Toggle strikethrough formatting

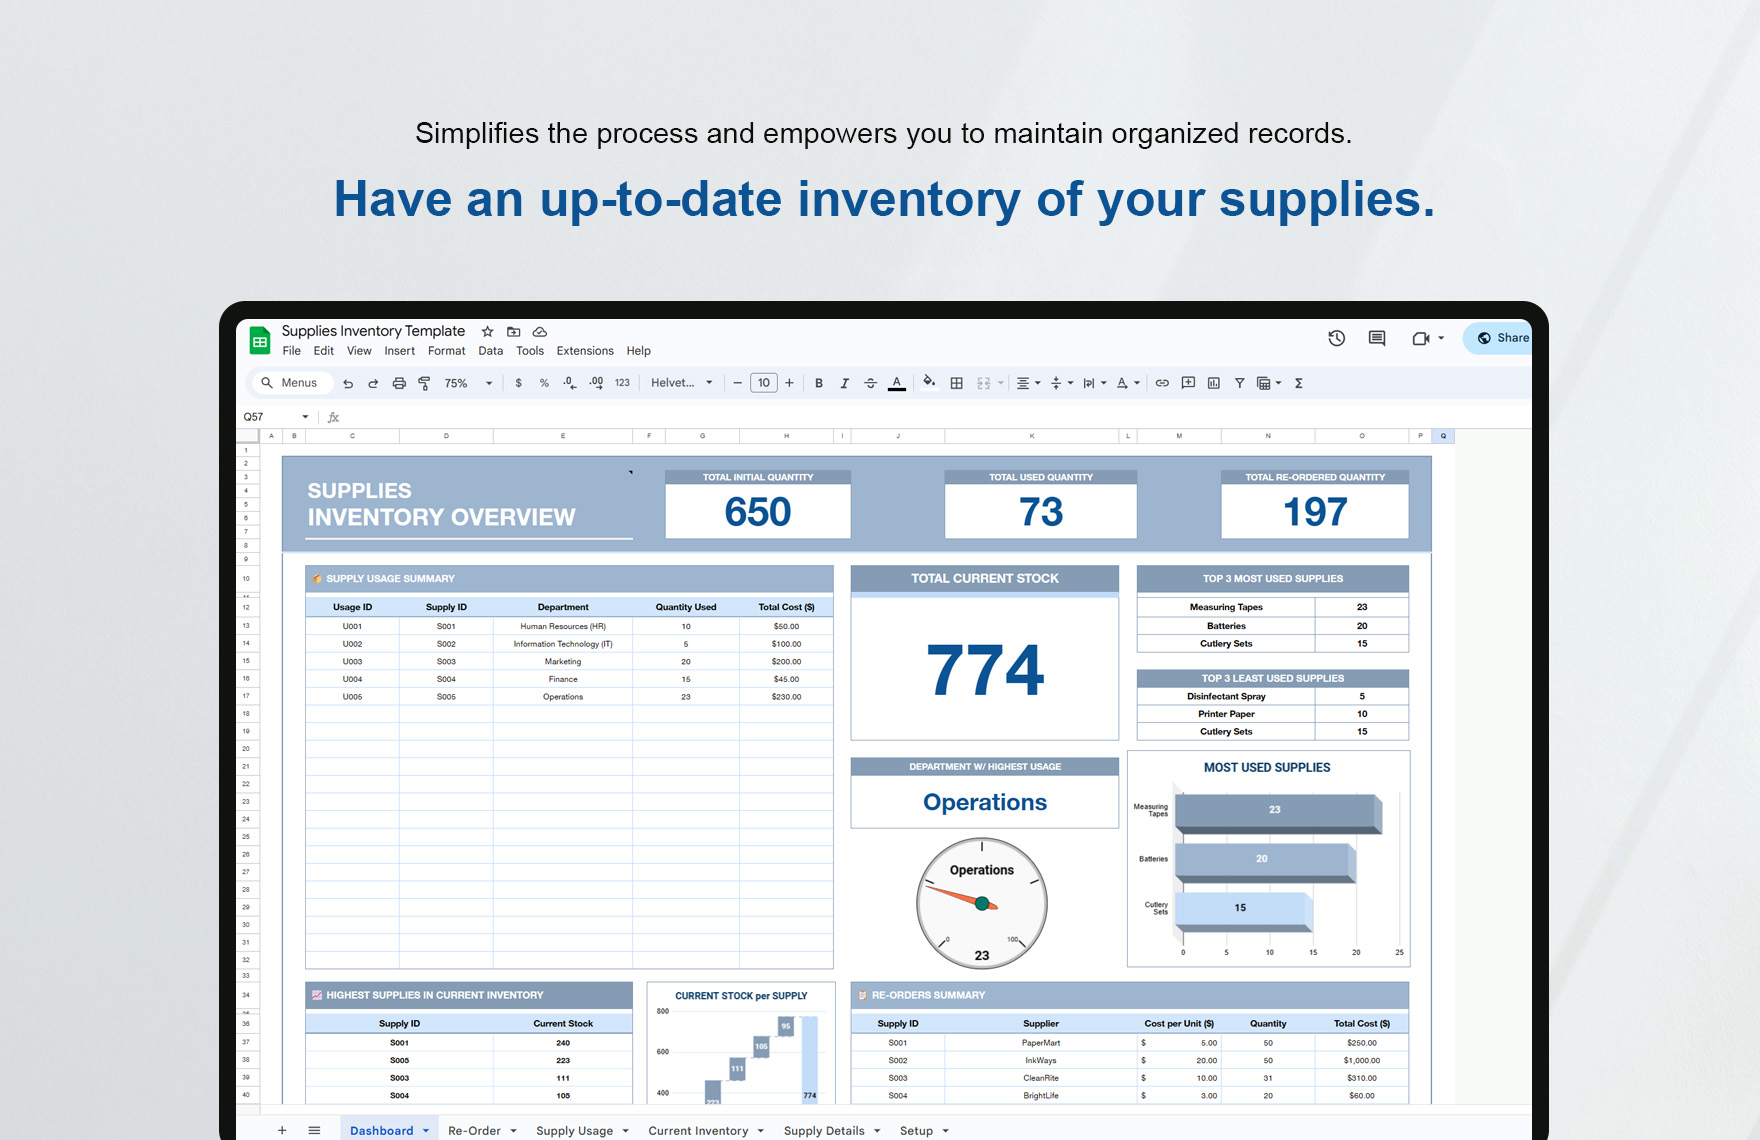click(x=870, y=383)
